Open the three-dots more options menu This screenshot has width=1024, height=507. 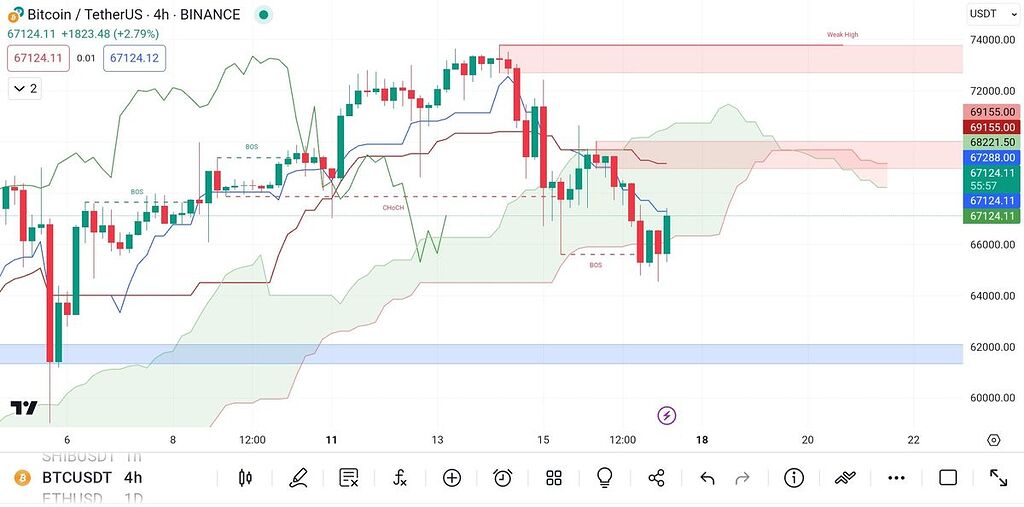click(896, 478)
